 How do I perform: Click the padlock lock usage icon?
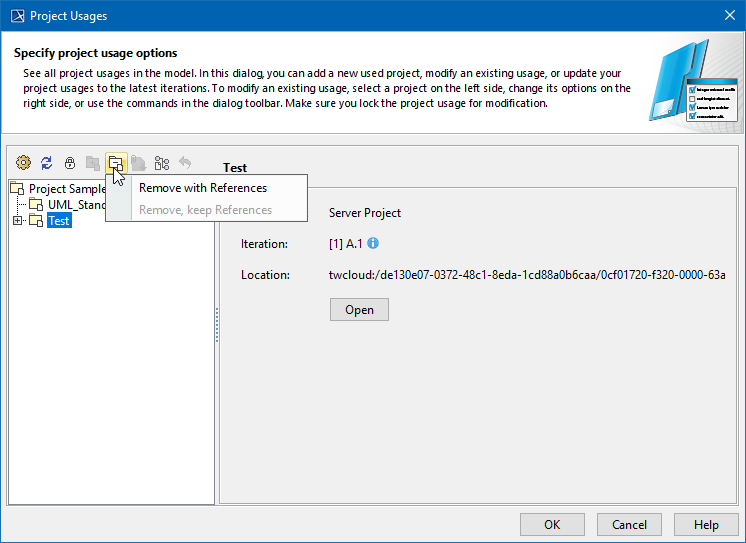pyautogui.click(x=70, y=163)
